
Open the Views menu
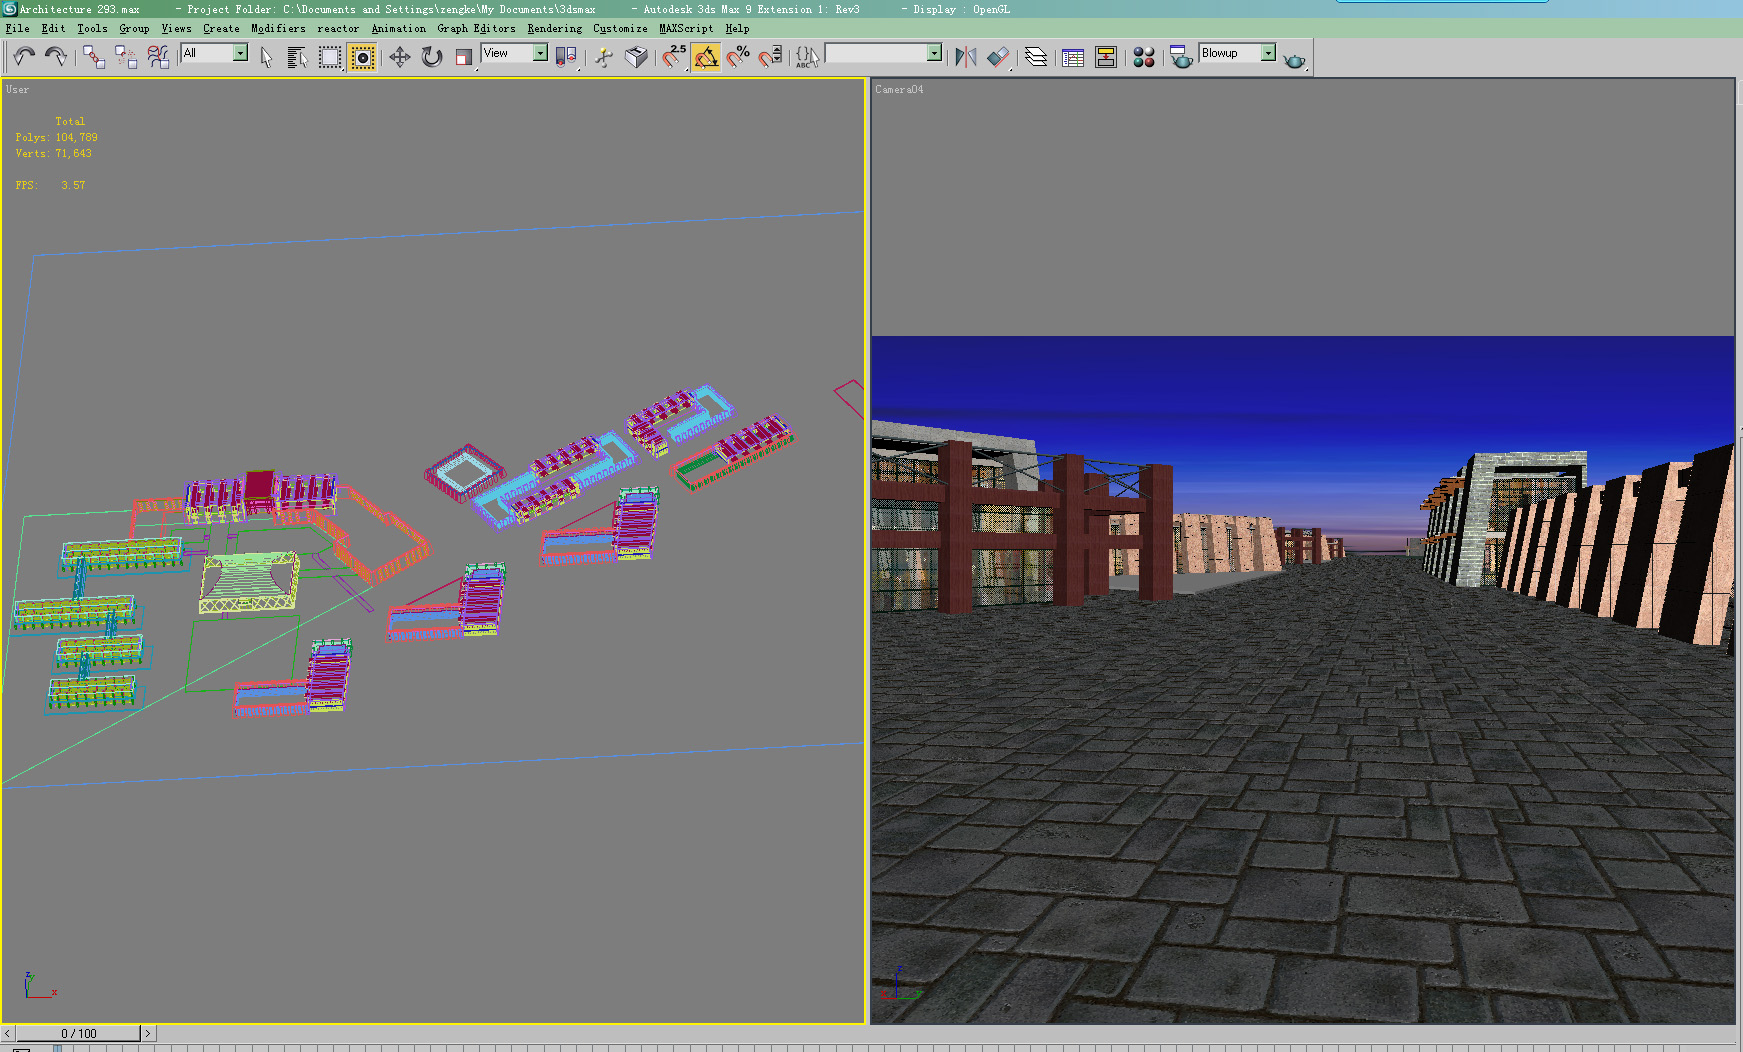click(176, 28)
